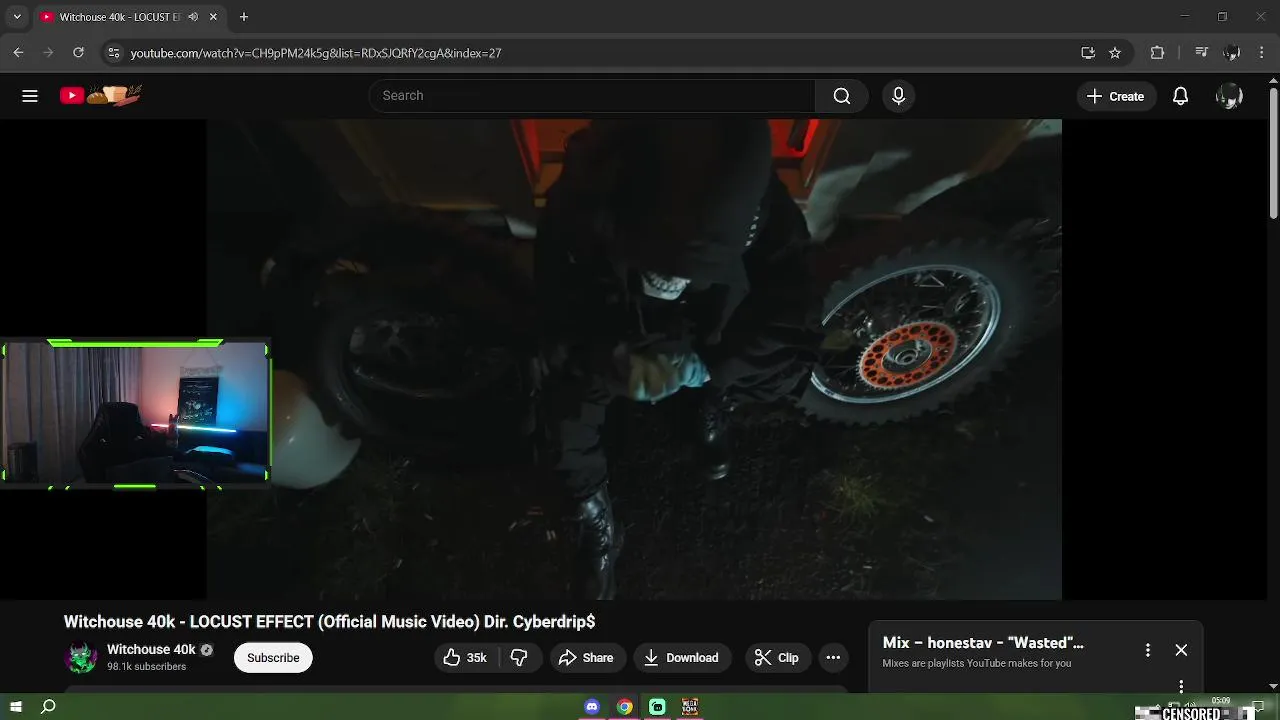
Task: Start voice search with microphone
Action: (898, 96)
